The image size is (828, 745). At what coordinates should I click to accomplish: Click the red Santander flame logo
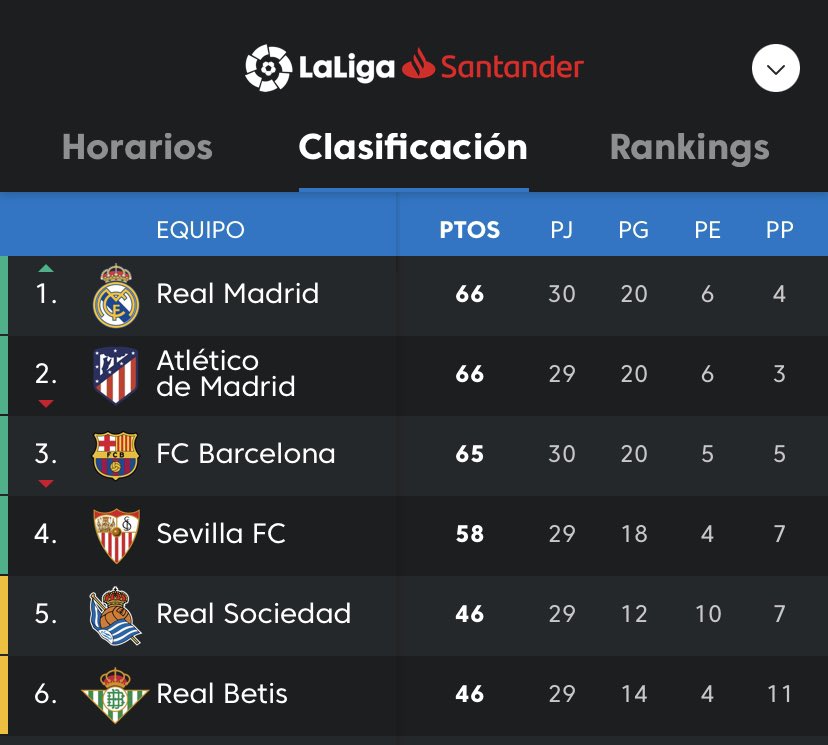pos(419,64)
